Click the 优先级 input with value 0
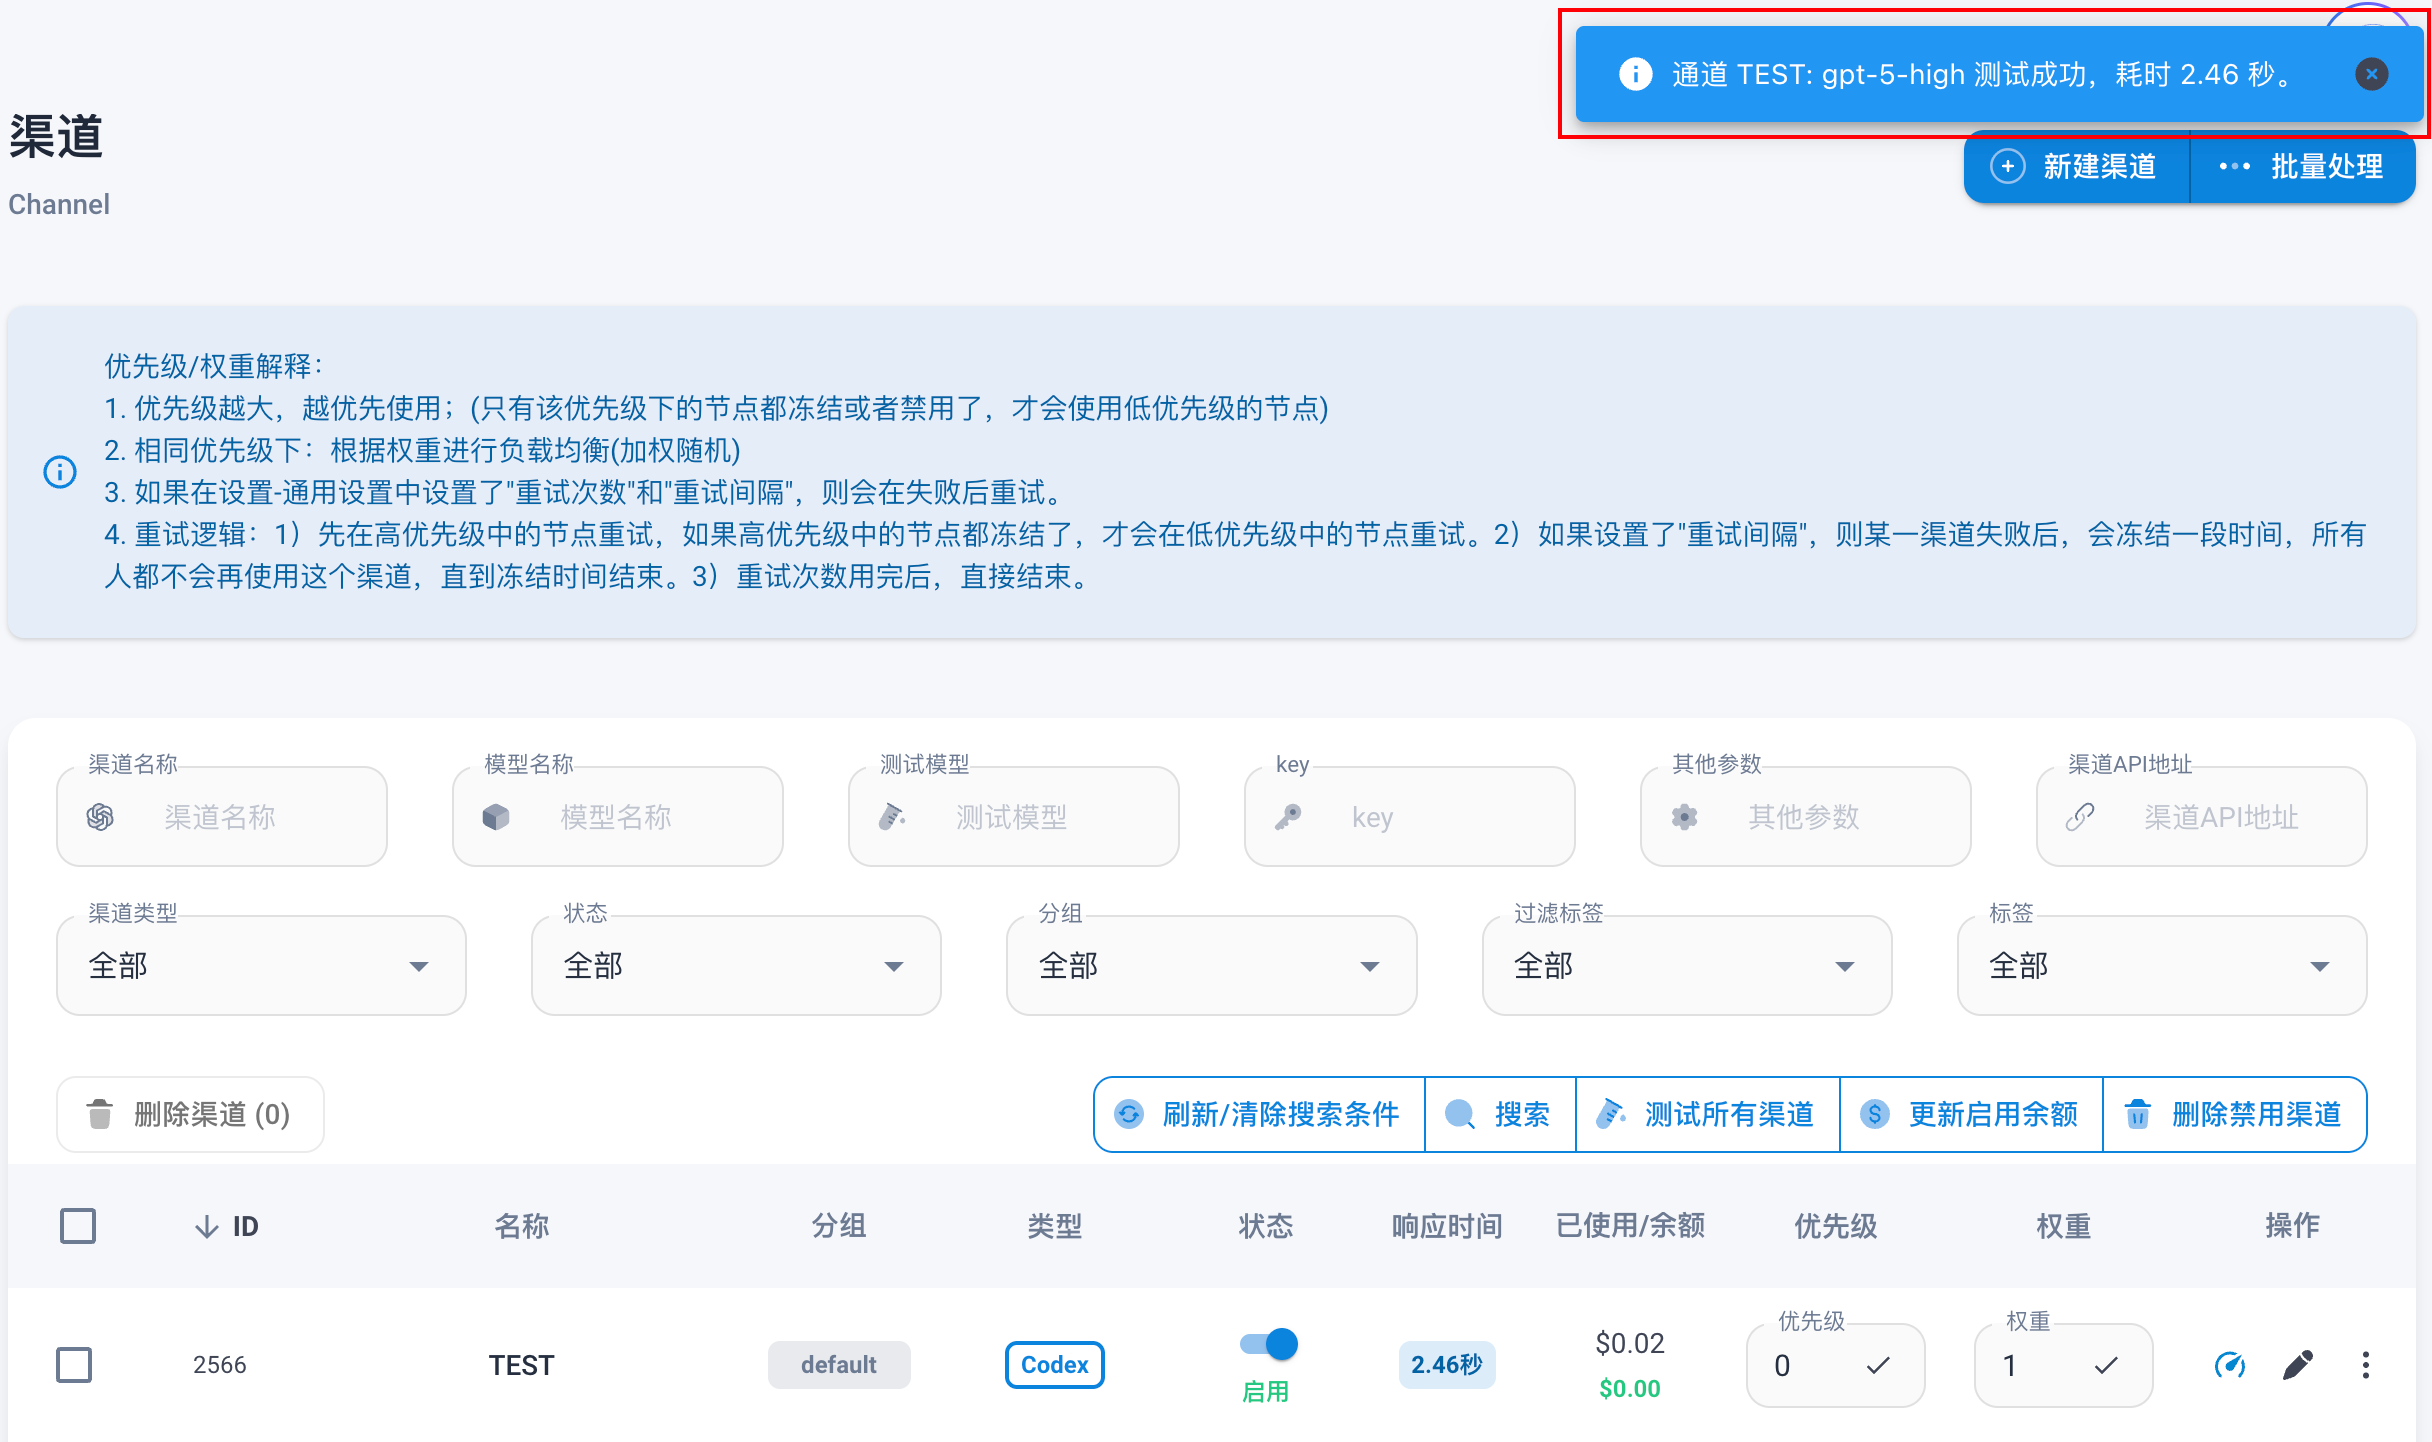Image resolution: width=2432 pixels, height=1442 pixels. (1836, 1365)
